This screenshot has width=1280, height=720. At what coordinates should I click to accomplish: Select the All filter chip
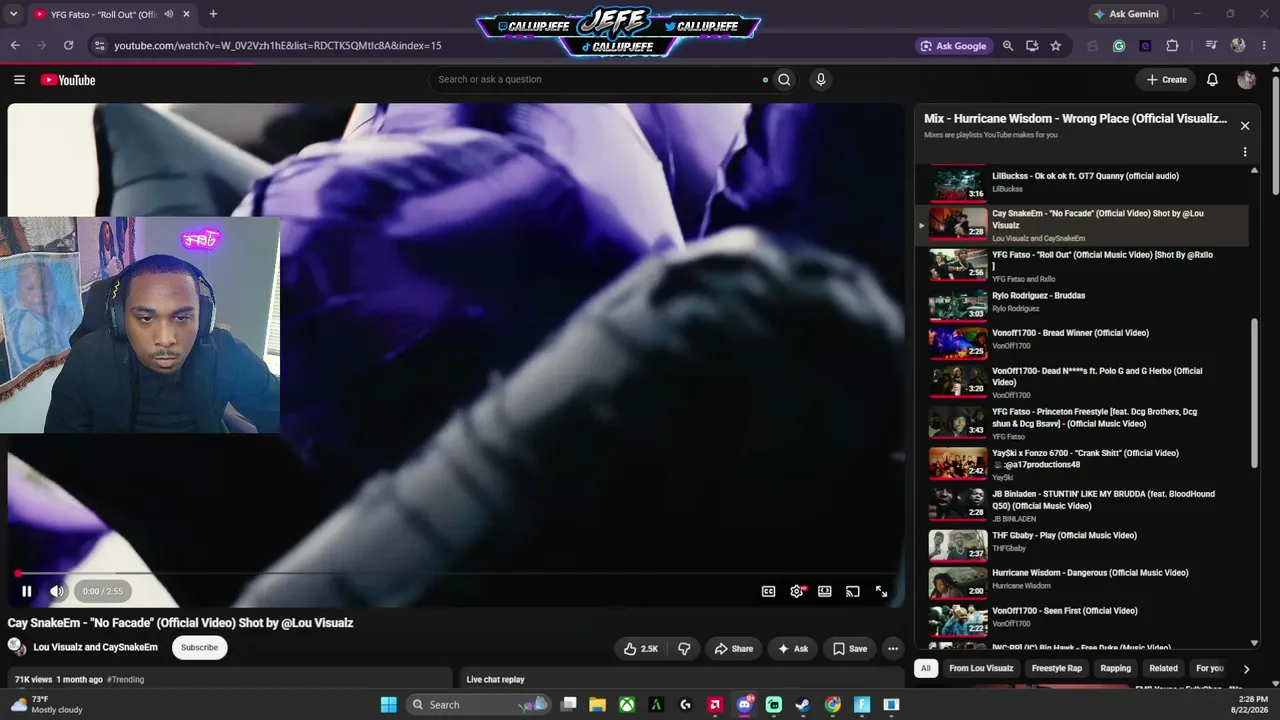(926, 669)
